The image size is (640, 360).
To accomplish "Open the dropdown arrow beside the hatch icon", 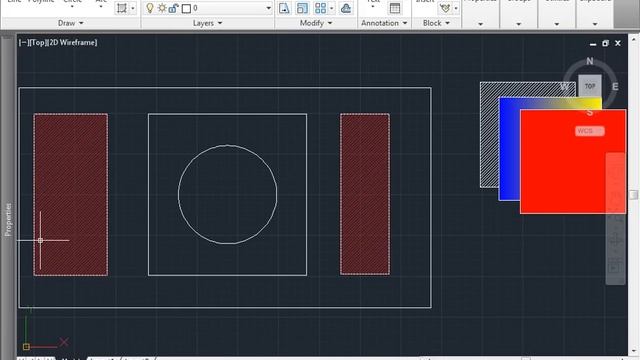I will coord(133,8).
